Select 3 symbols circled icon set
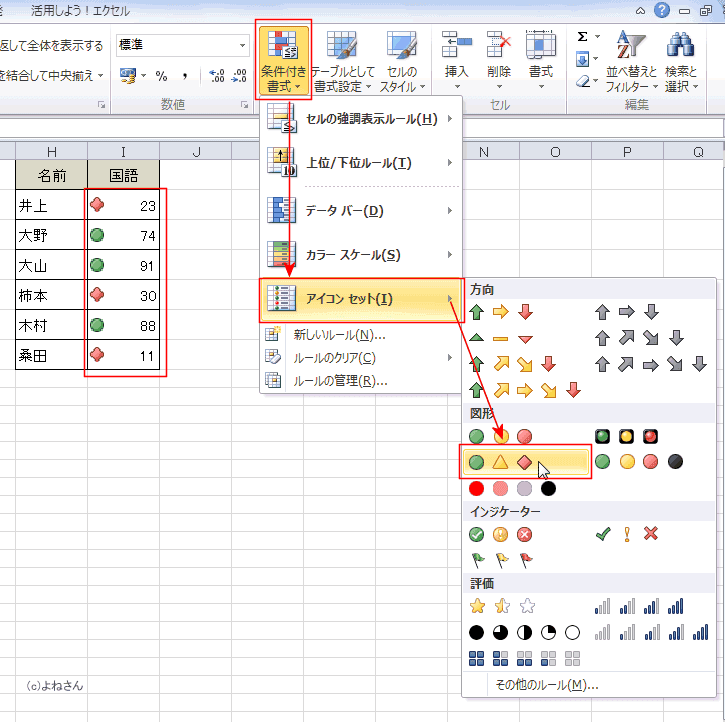725x722 pixels. coord(501,534)
